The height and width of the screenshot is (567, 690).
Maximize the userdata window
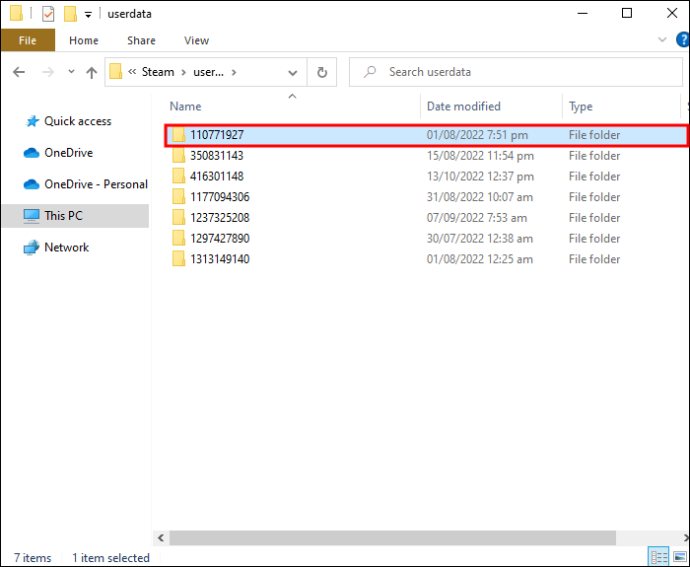[x=627, y=13]
